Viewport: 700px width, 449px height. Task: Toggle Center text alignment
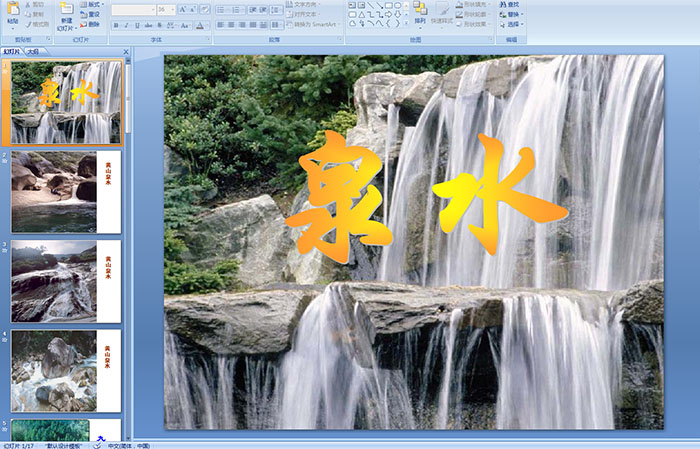coord(231,25)
